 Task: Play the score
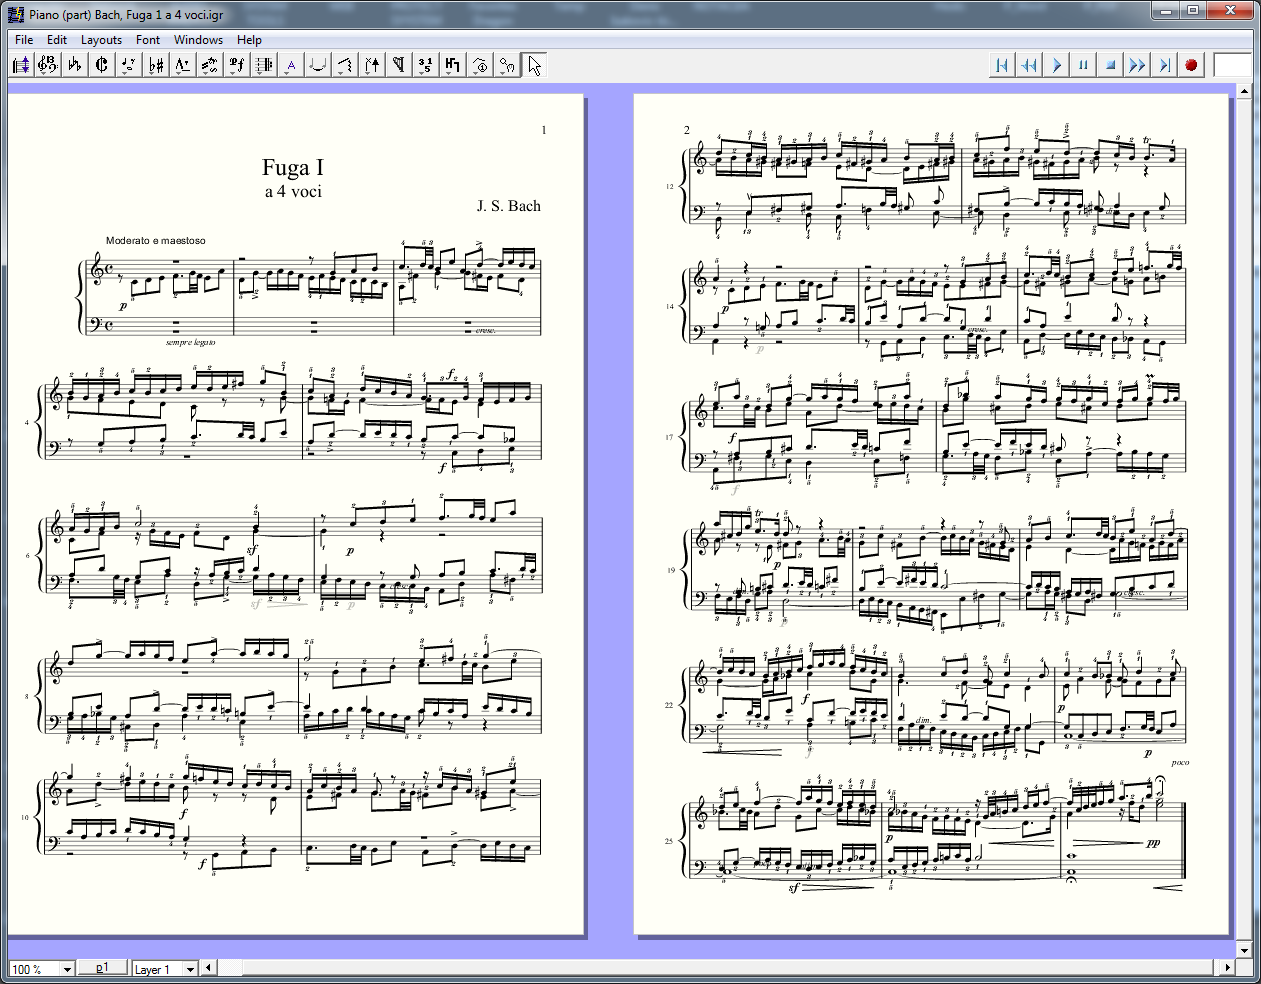1056,65
